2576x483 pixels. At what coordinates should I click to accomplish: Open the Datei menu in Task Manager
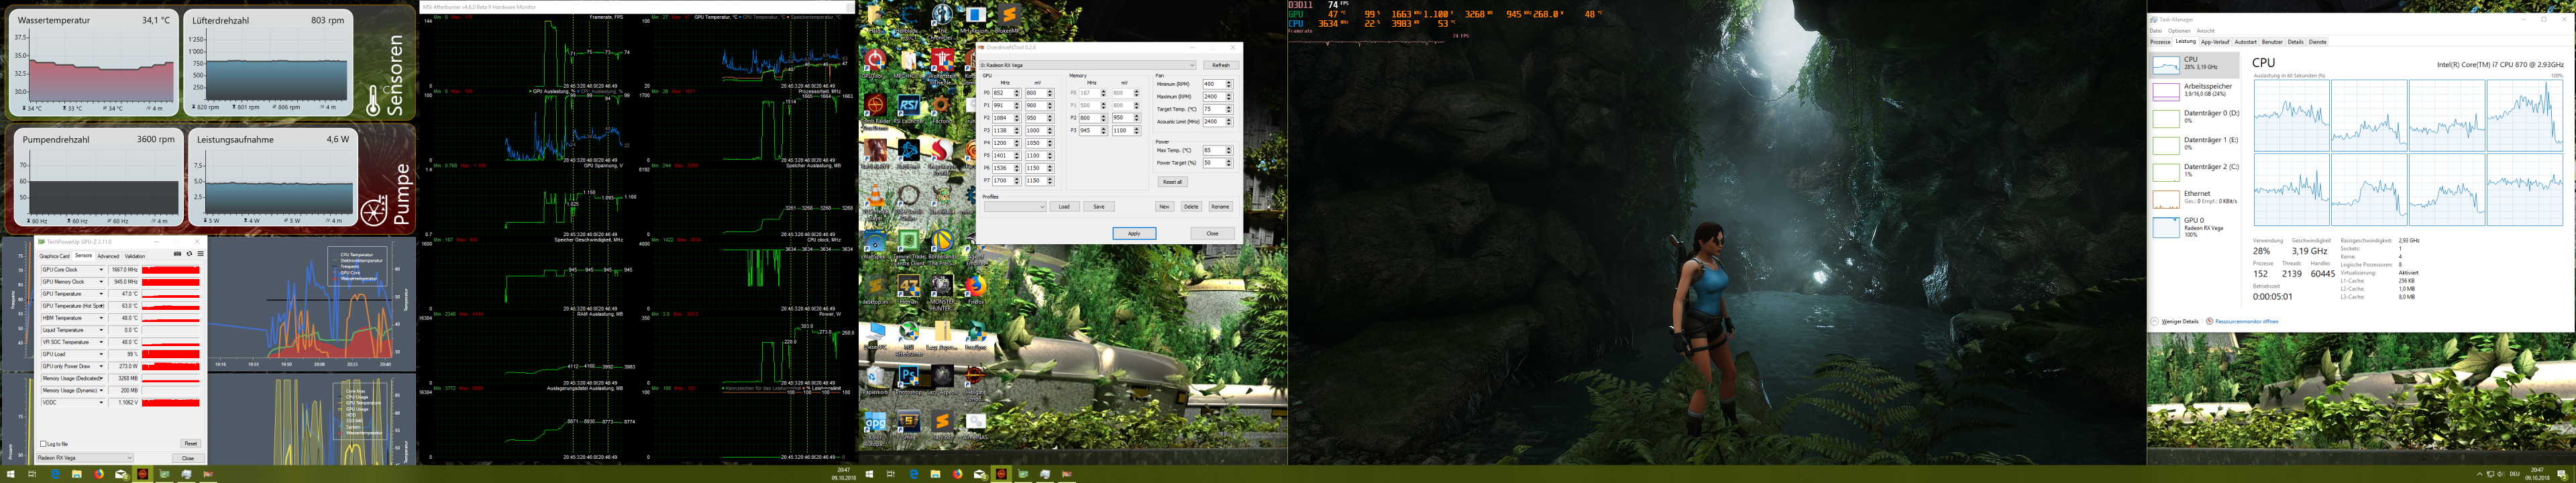click(2155, 31)
